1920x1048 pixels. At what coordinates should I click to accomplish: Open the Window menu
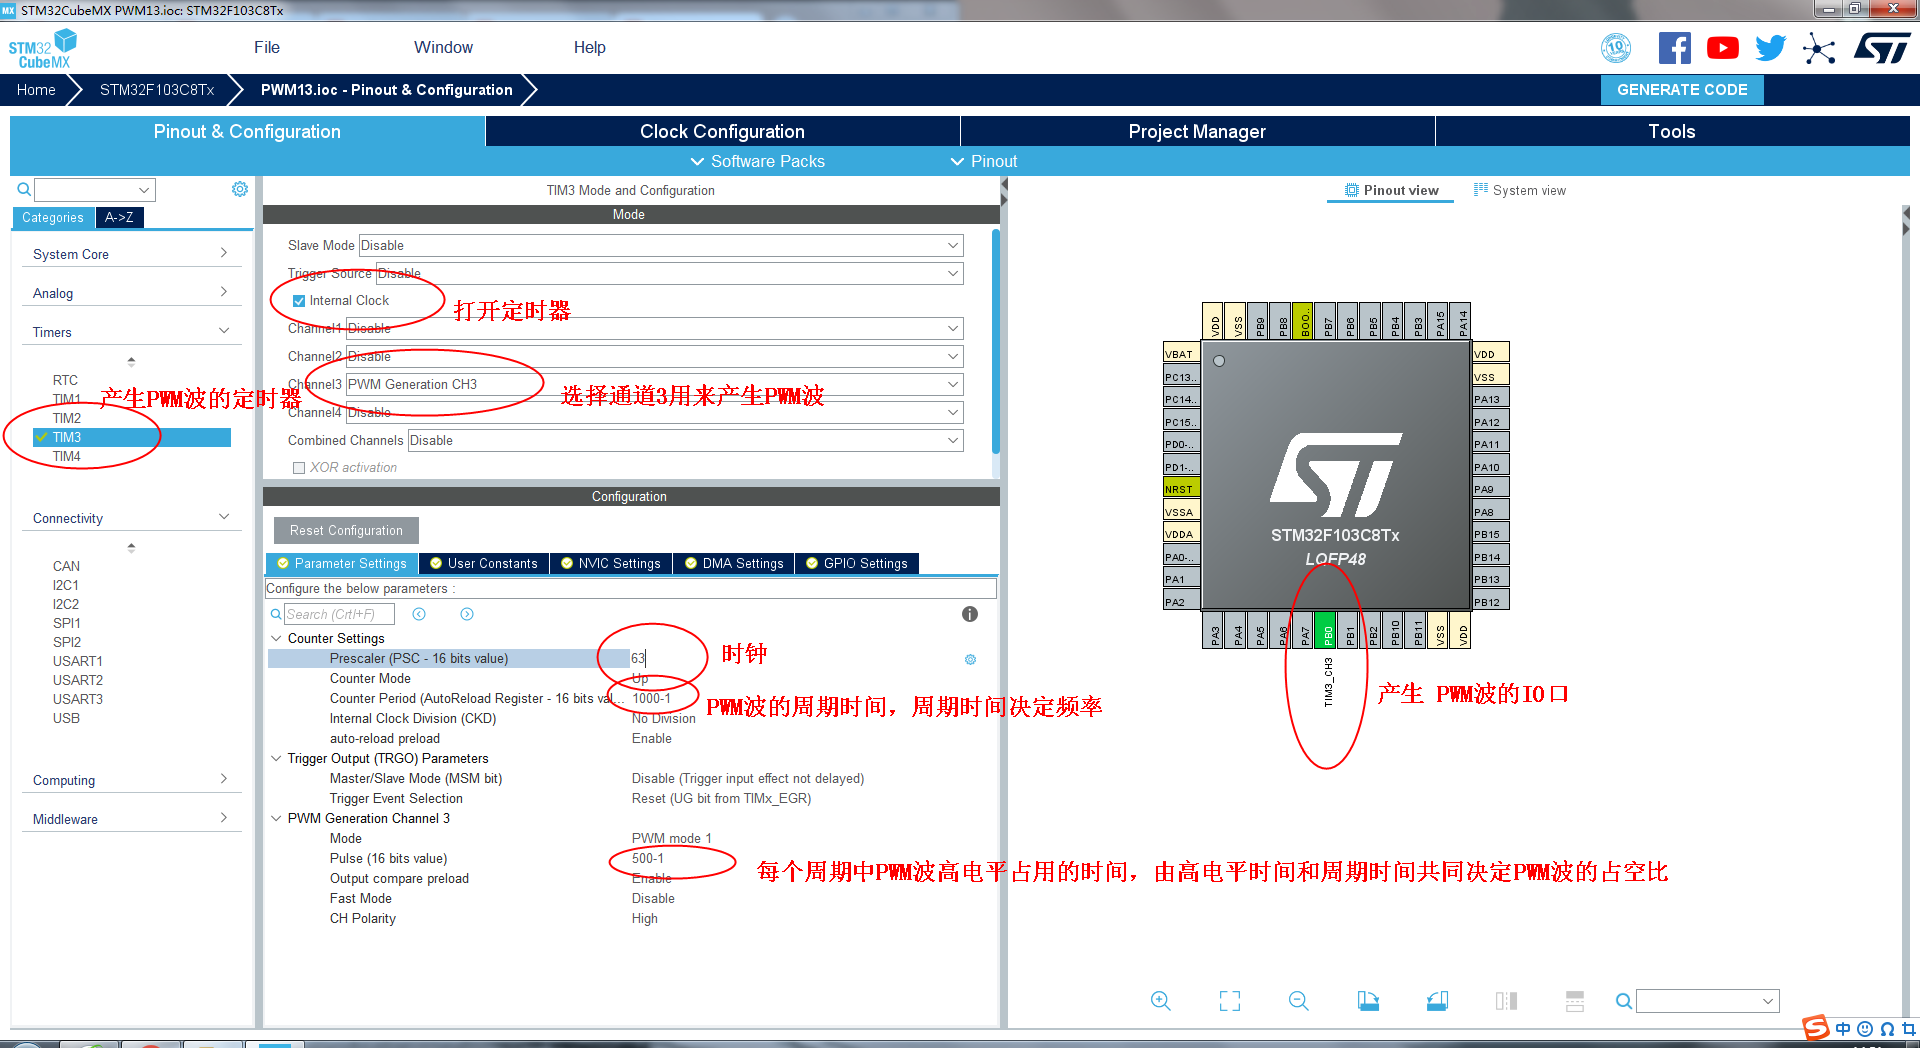tap(443, 47)
